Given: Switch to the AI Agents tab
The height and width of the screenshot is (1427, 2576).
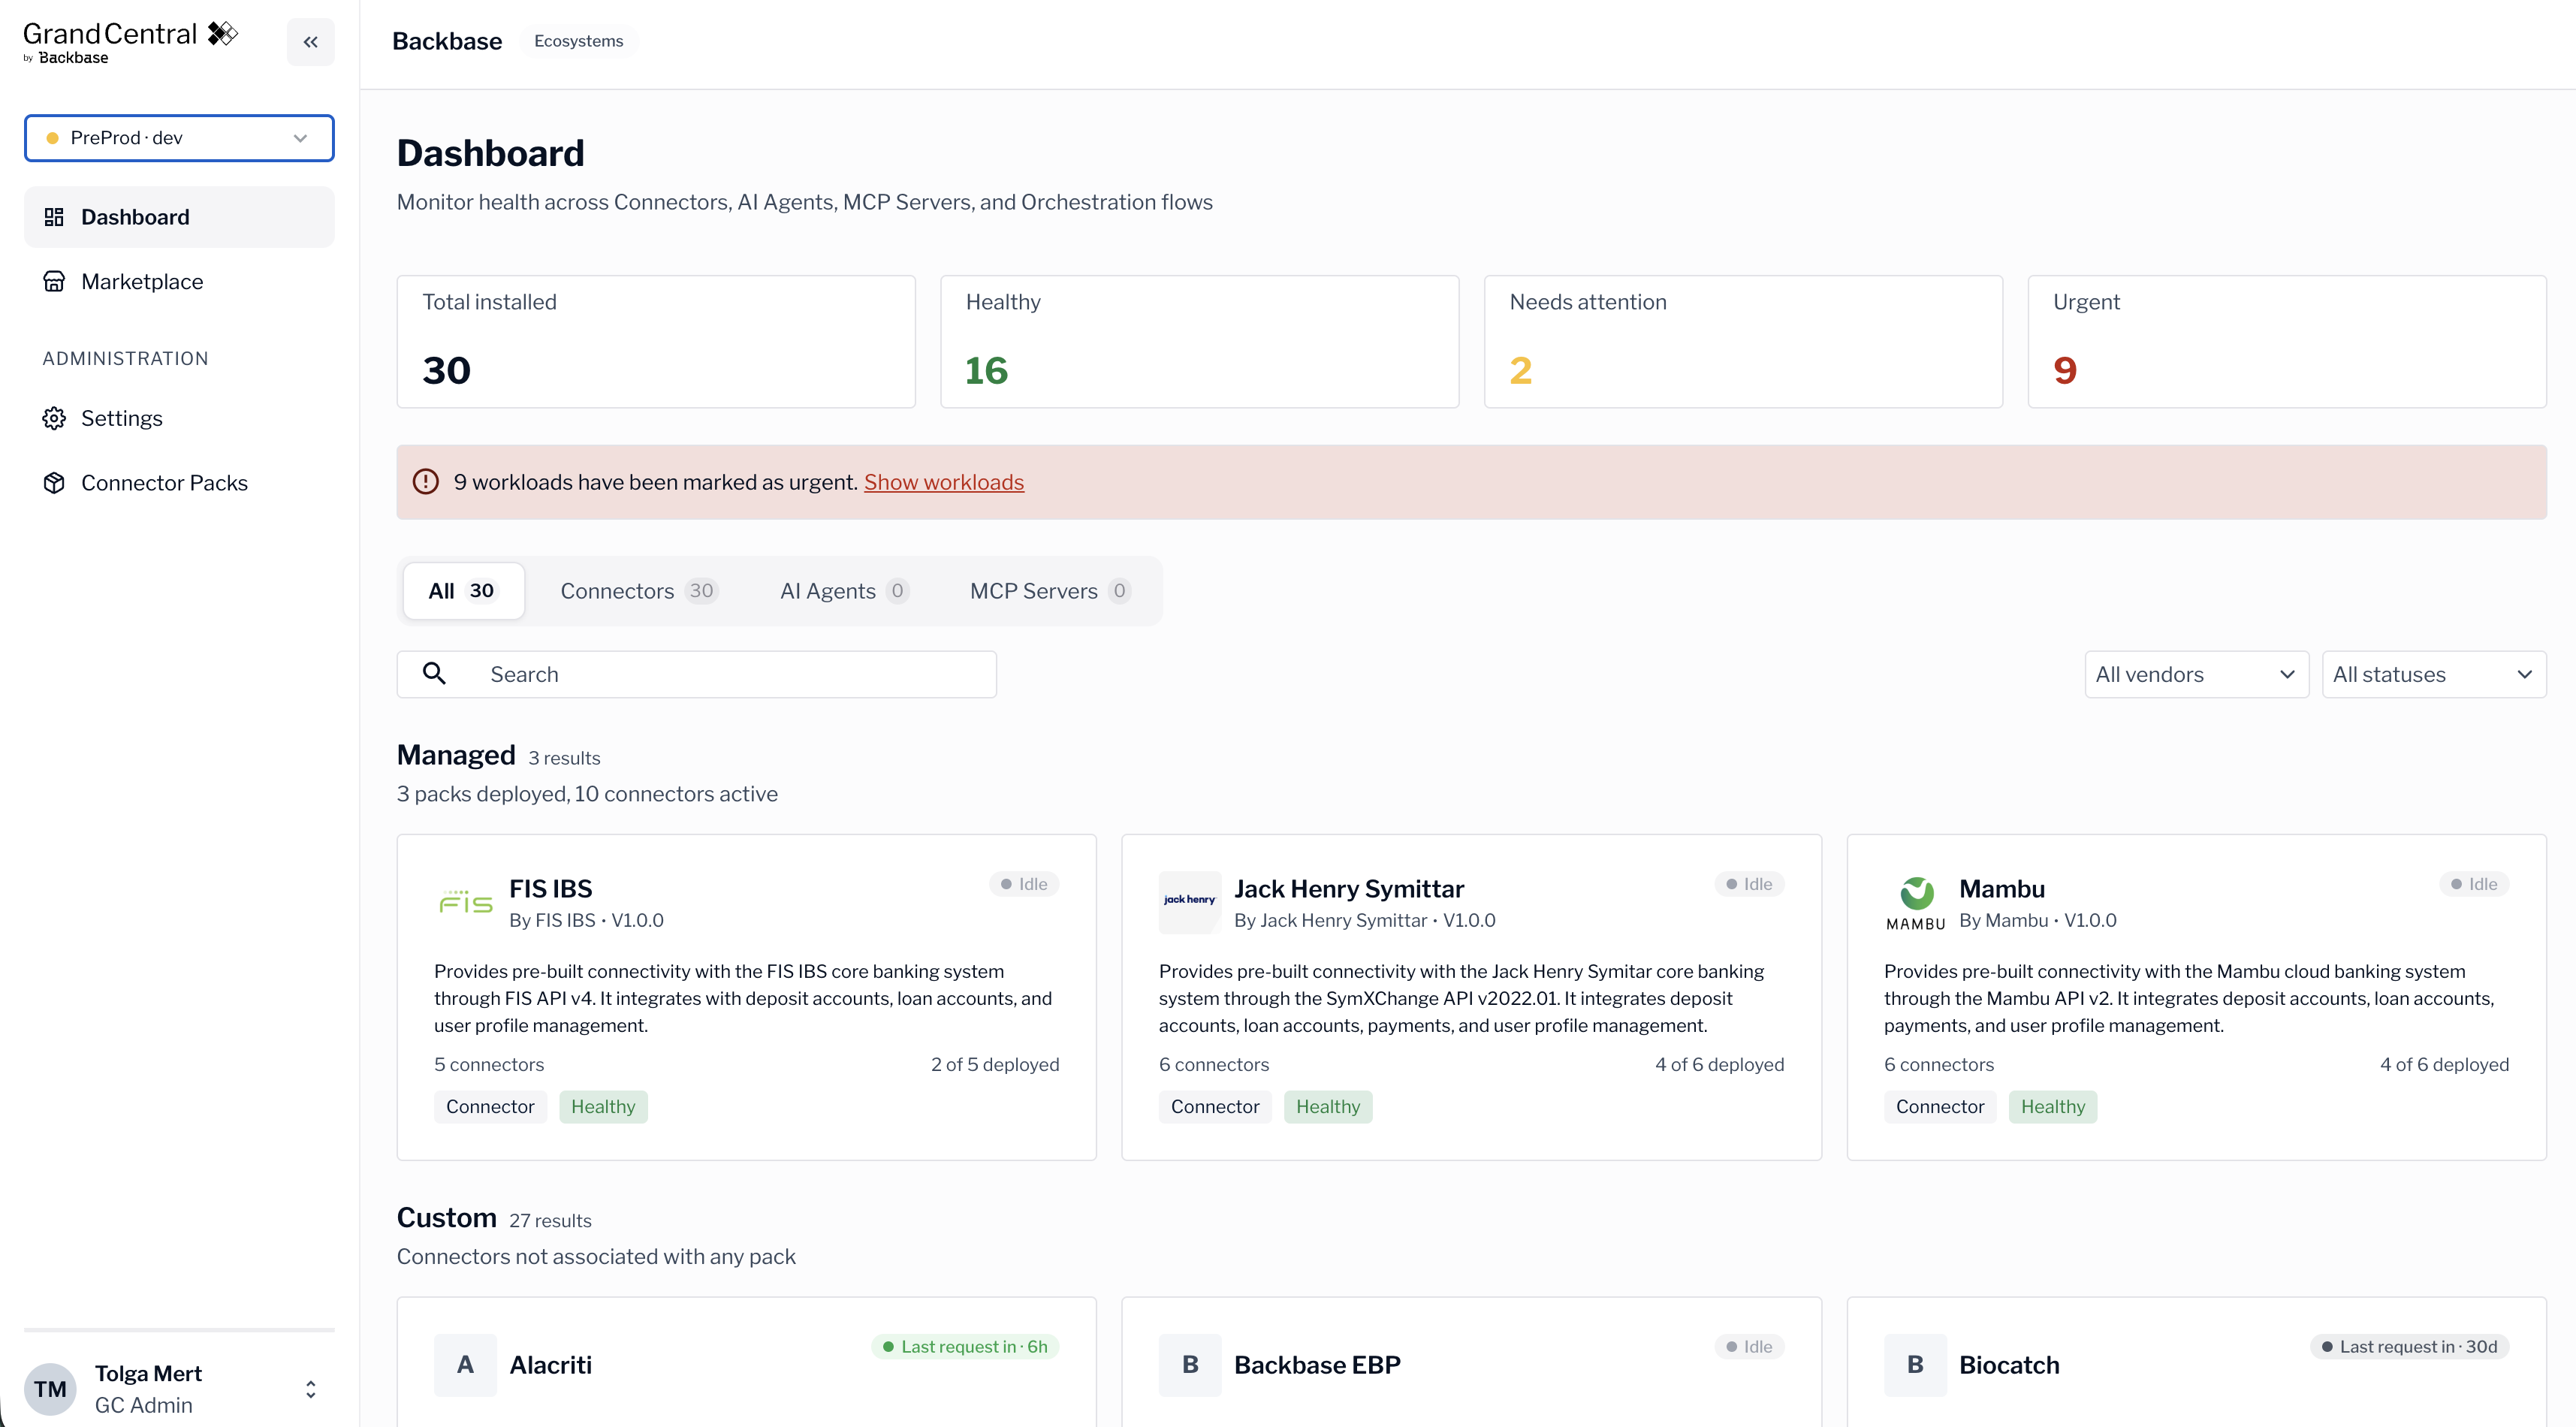Looking at the screenshot, I should coord(844,591).
